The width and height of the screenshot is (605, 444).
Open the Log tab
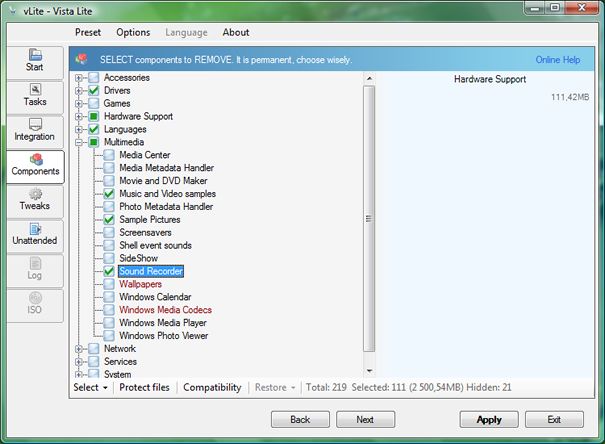coord(35,271)
